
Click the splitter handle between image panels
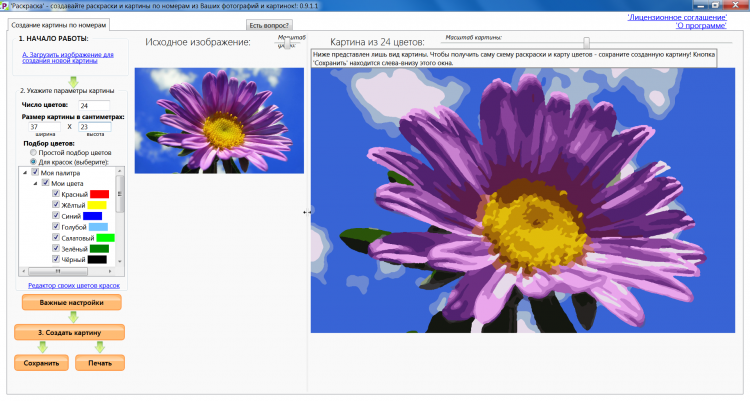click(307, 212)
